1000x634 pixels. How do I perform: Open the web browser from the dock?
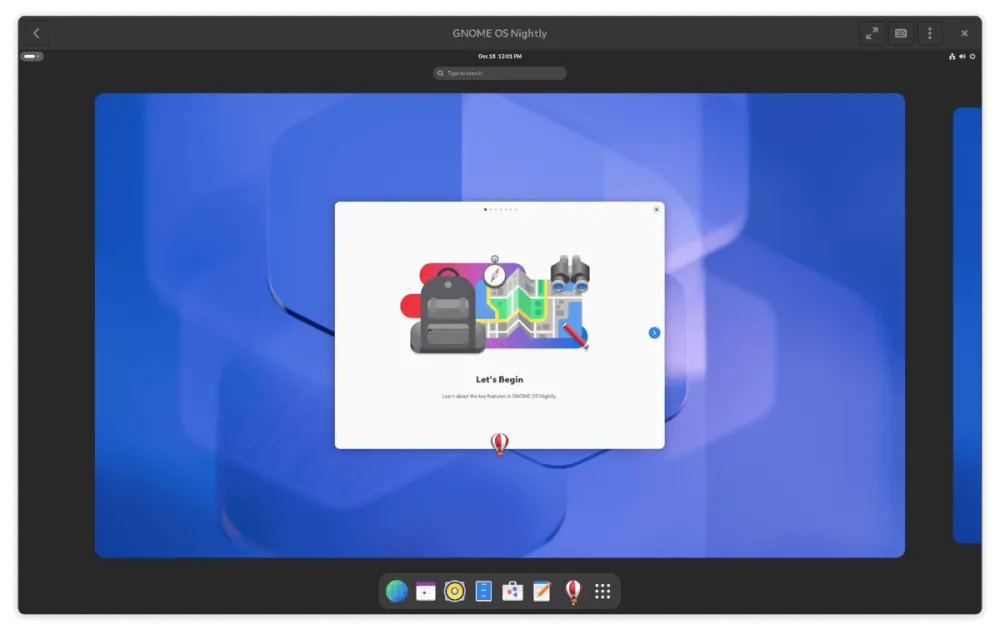395,591
